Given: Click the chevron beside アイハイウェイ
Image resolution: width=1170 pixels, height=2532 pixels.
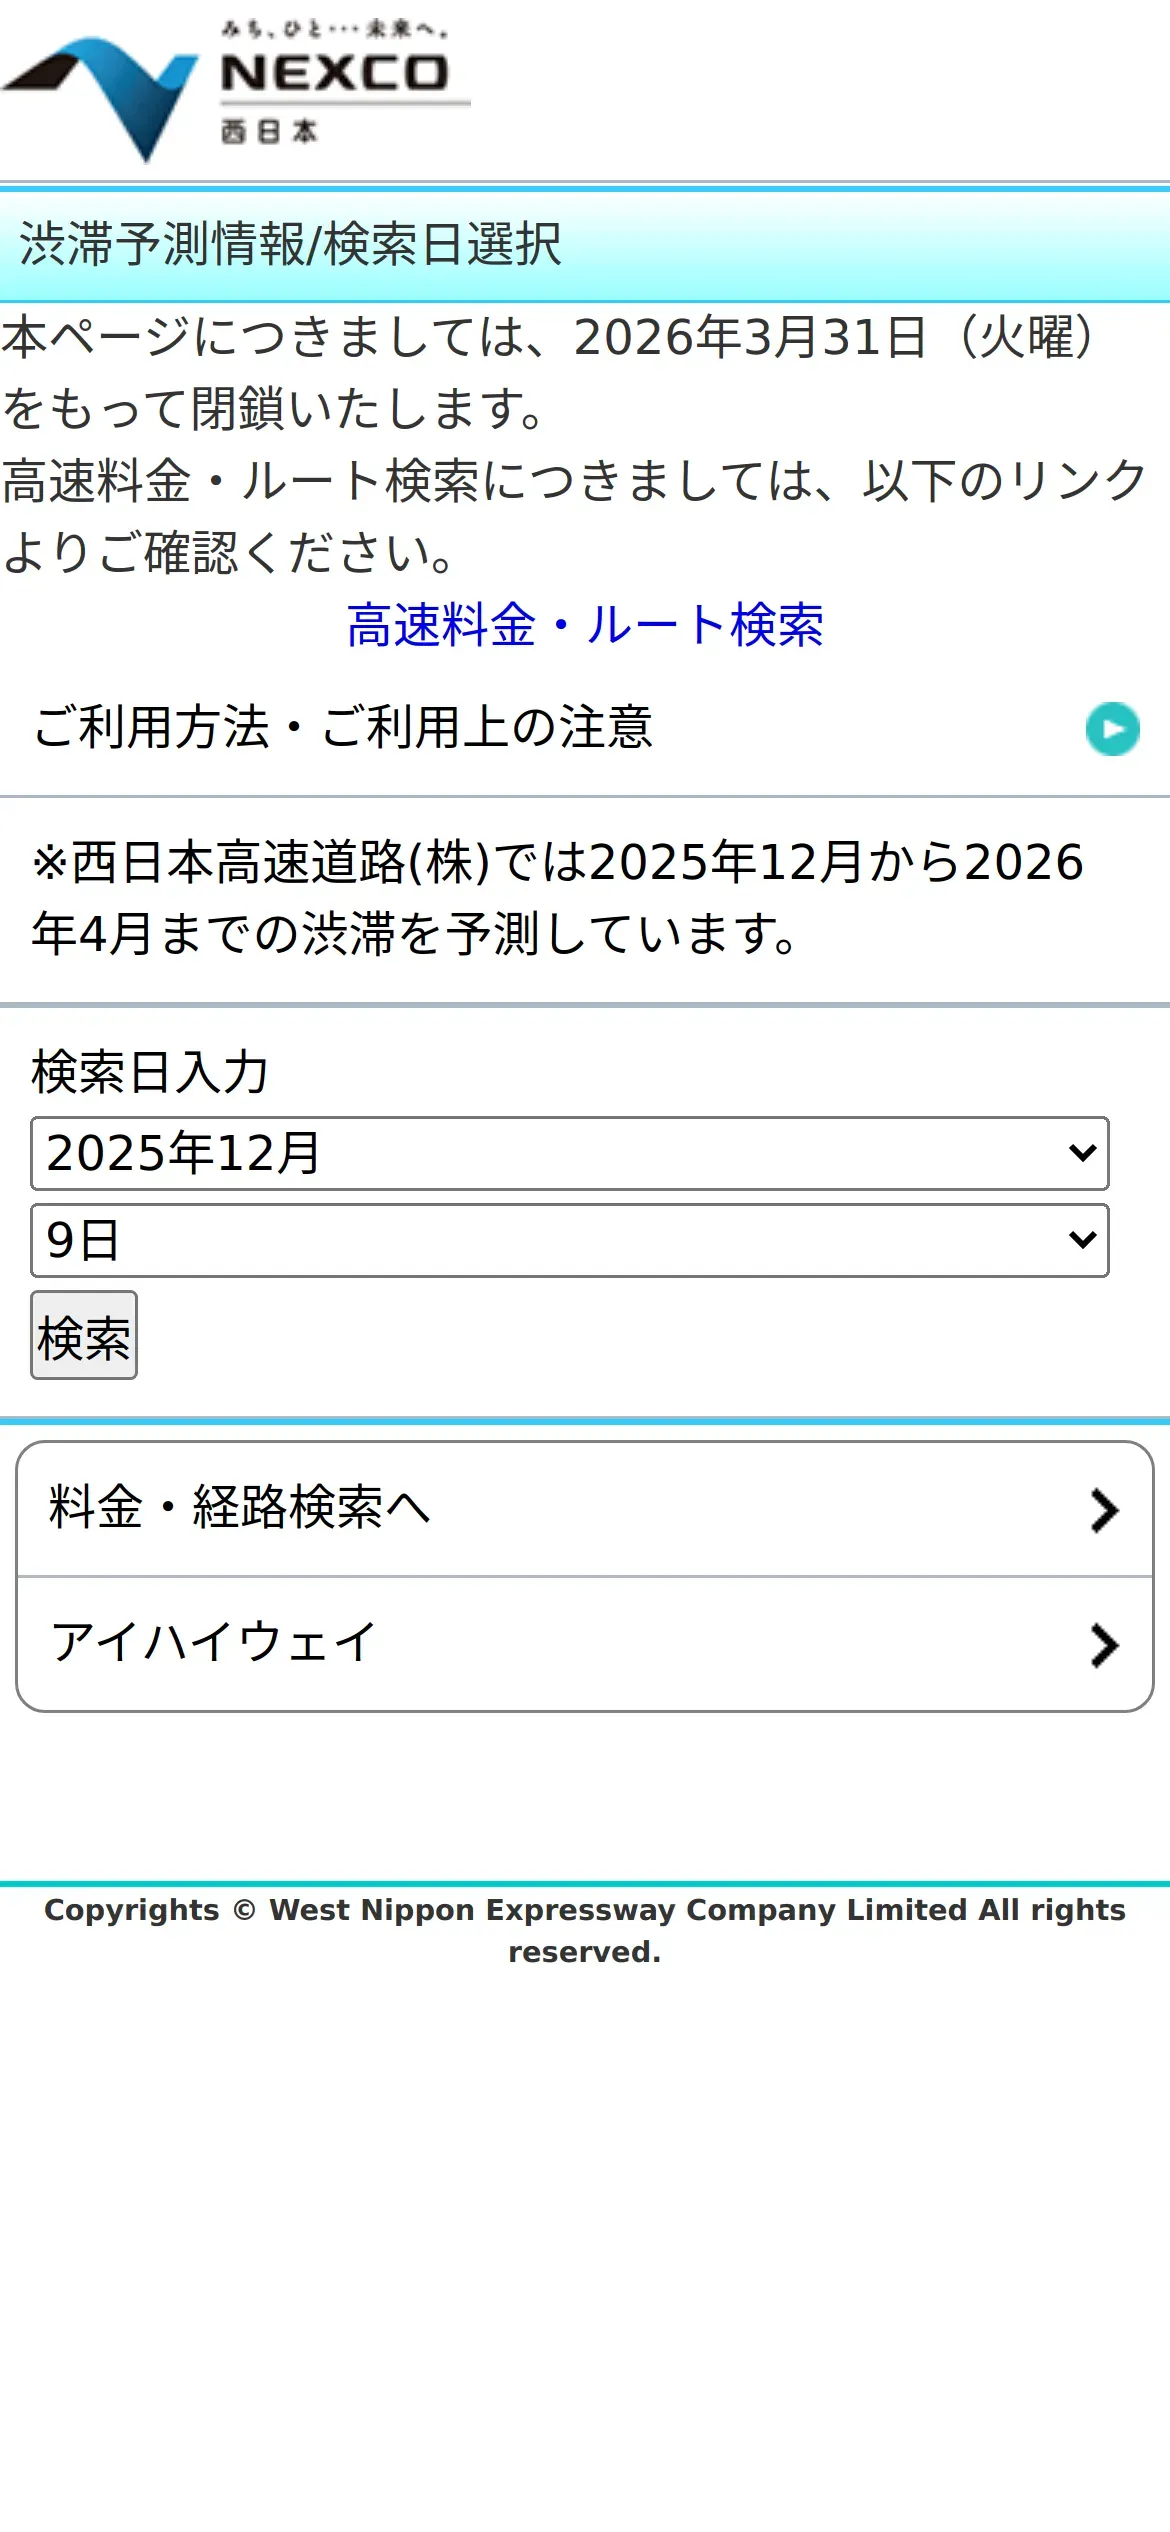Looking at the screenshot, I should [1103, 1645].
